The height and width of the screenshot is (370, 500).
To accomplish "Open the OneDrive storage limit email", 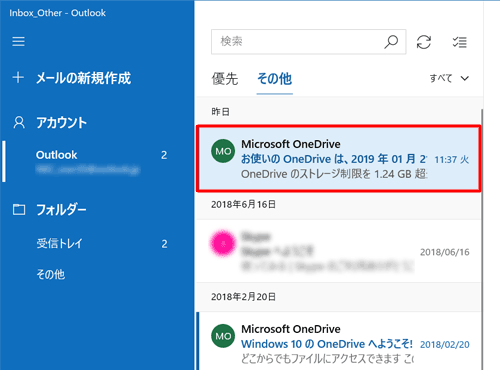I will (339, 159).
